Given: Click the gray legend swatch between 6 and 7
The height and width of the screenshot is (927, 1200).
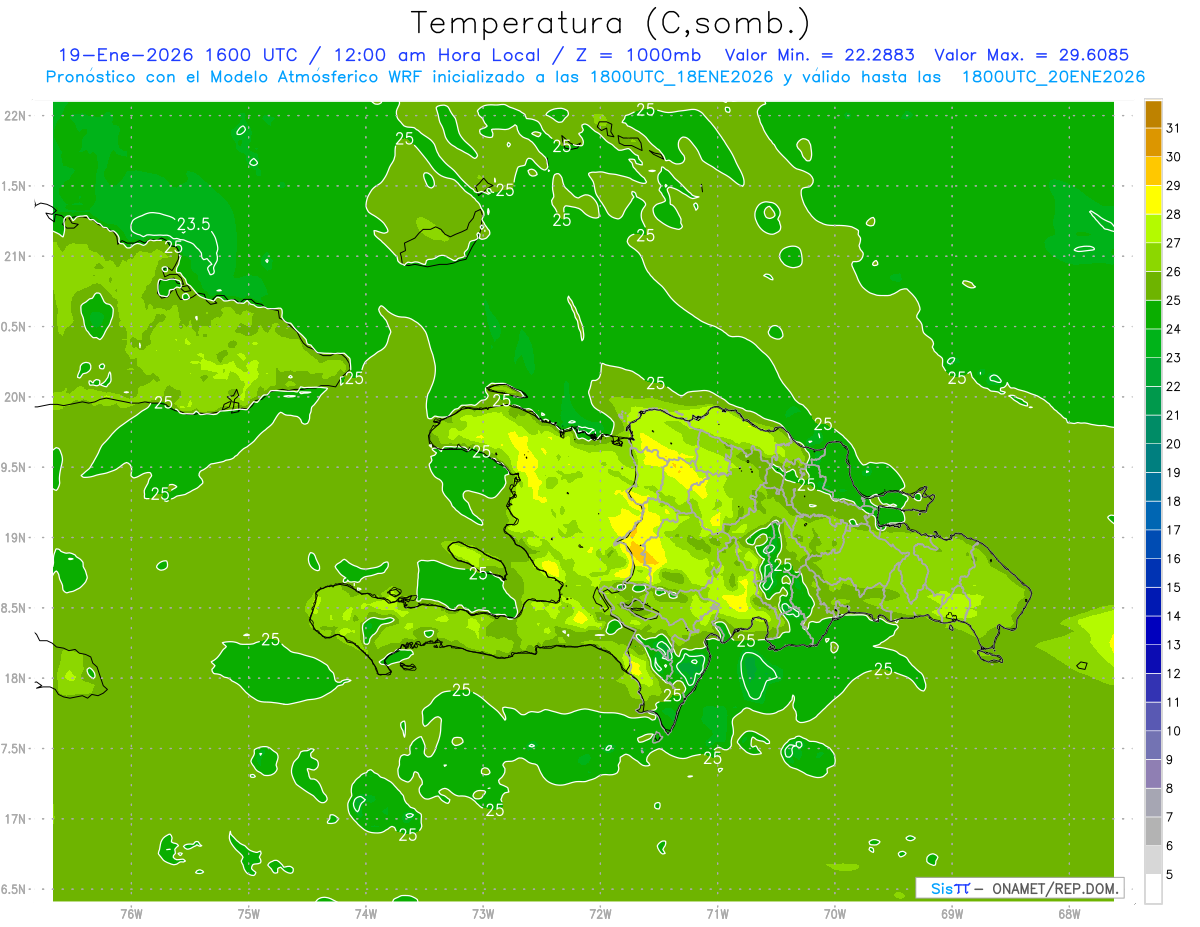Looking at the screenshot, I should (1153, 832).
